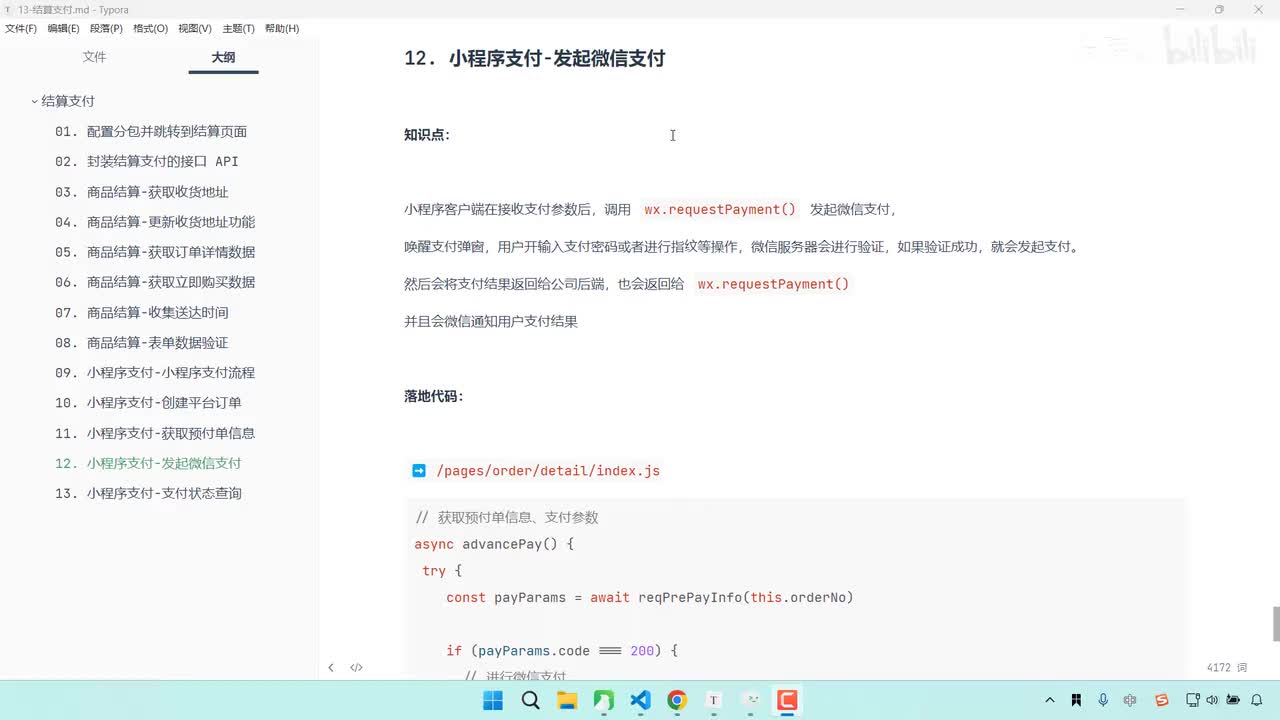Open the 帮助(H) menu

pos(282,29)
